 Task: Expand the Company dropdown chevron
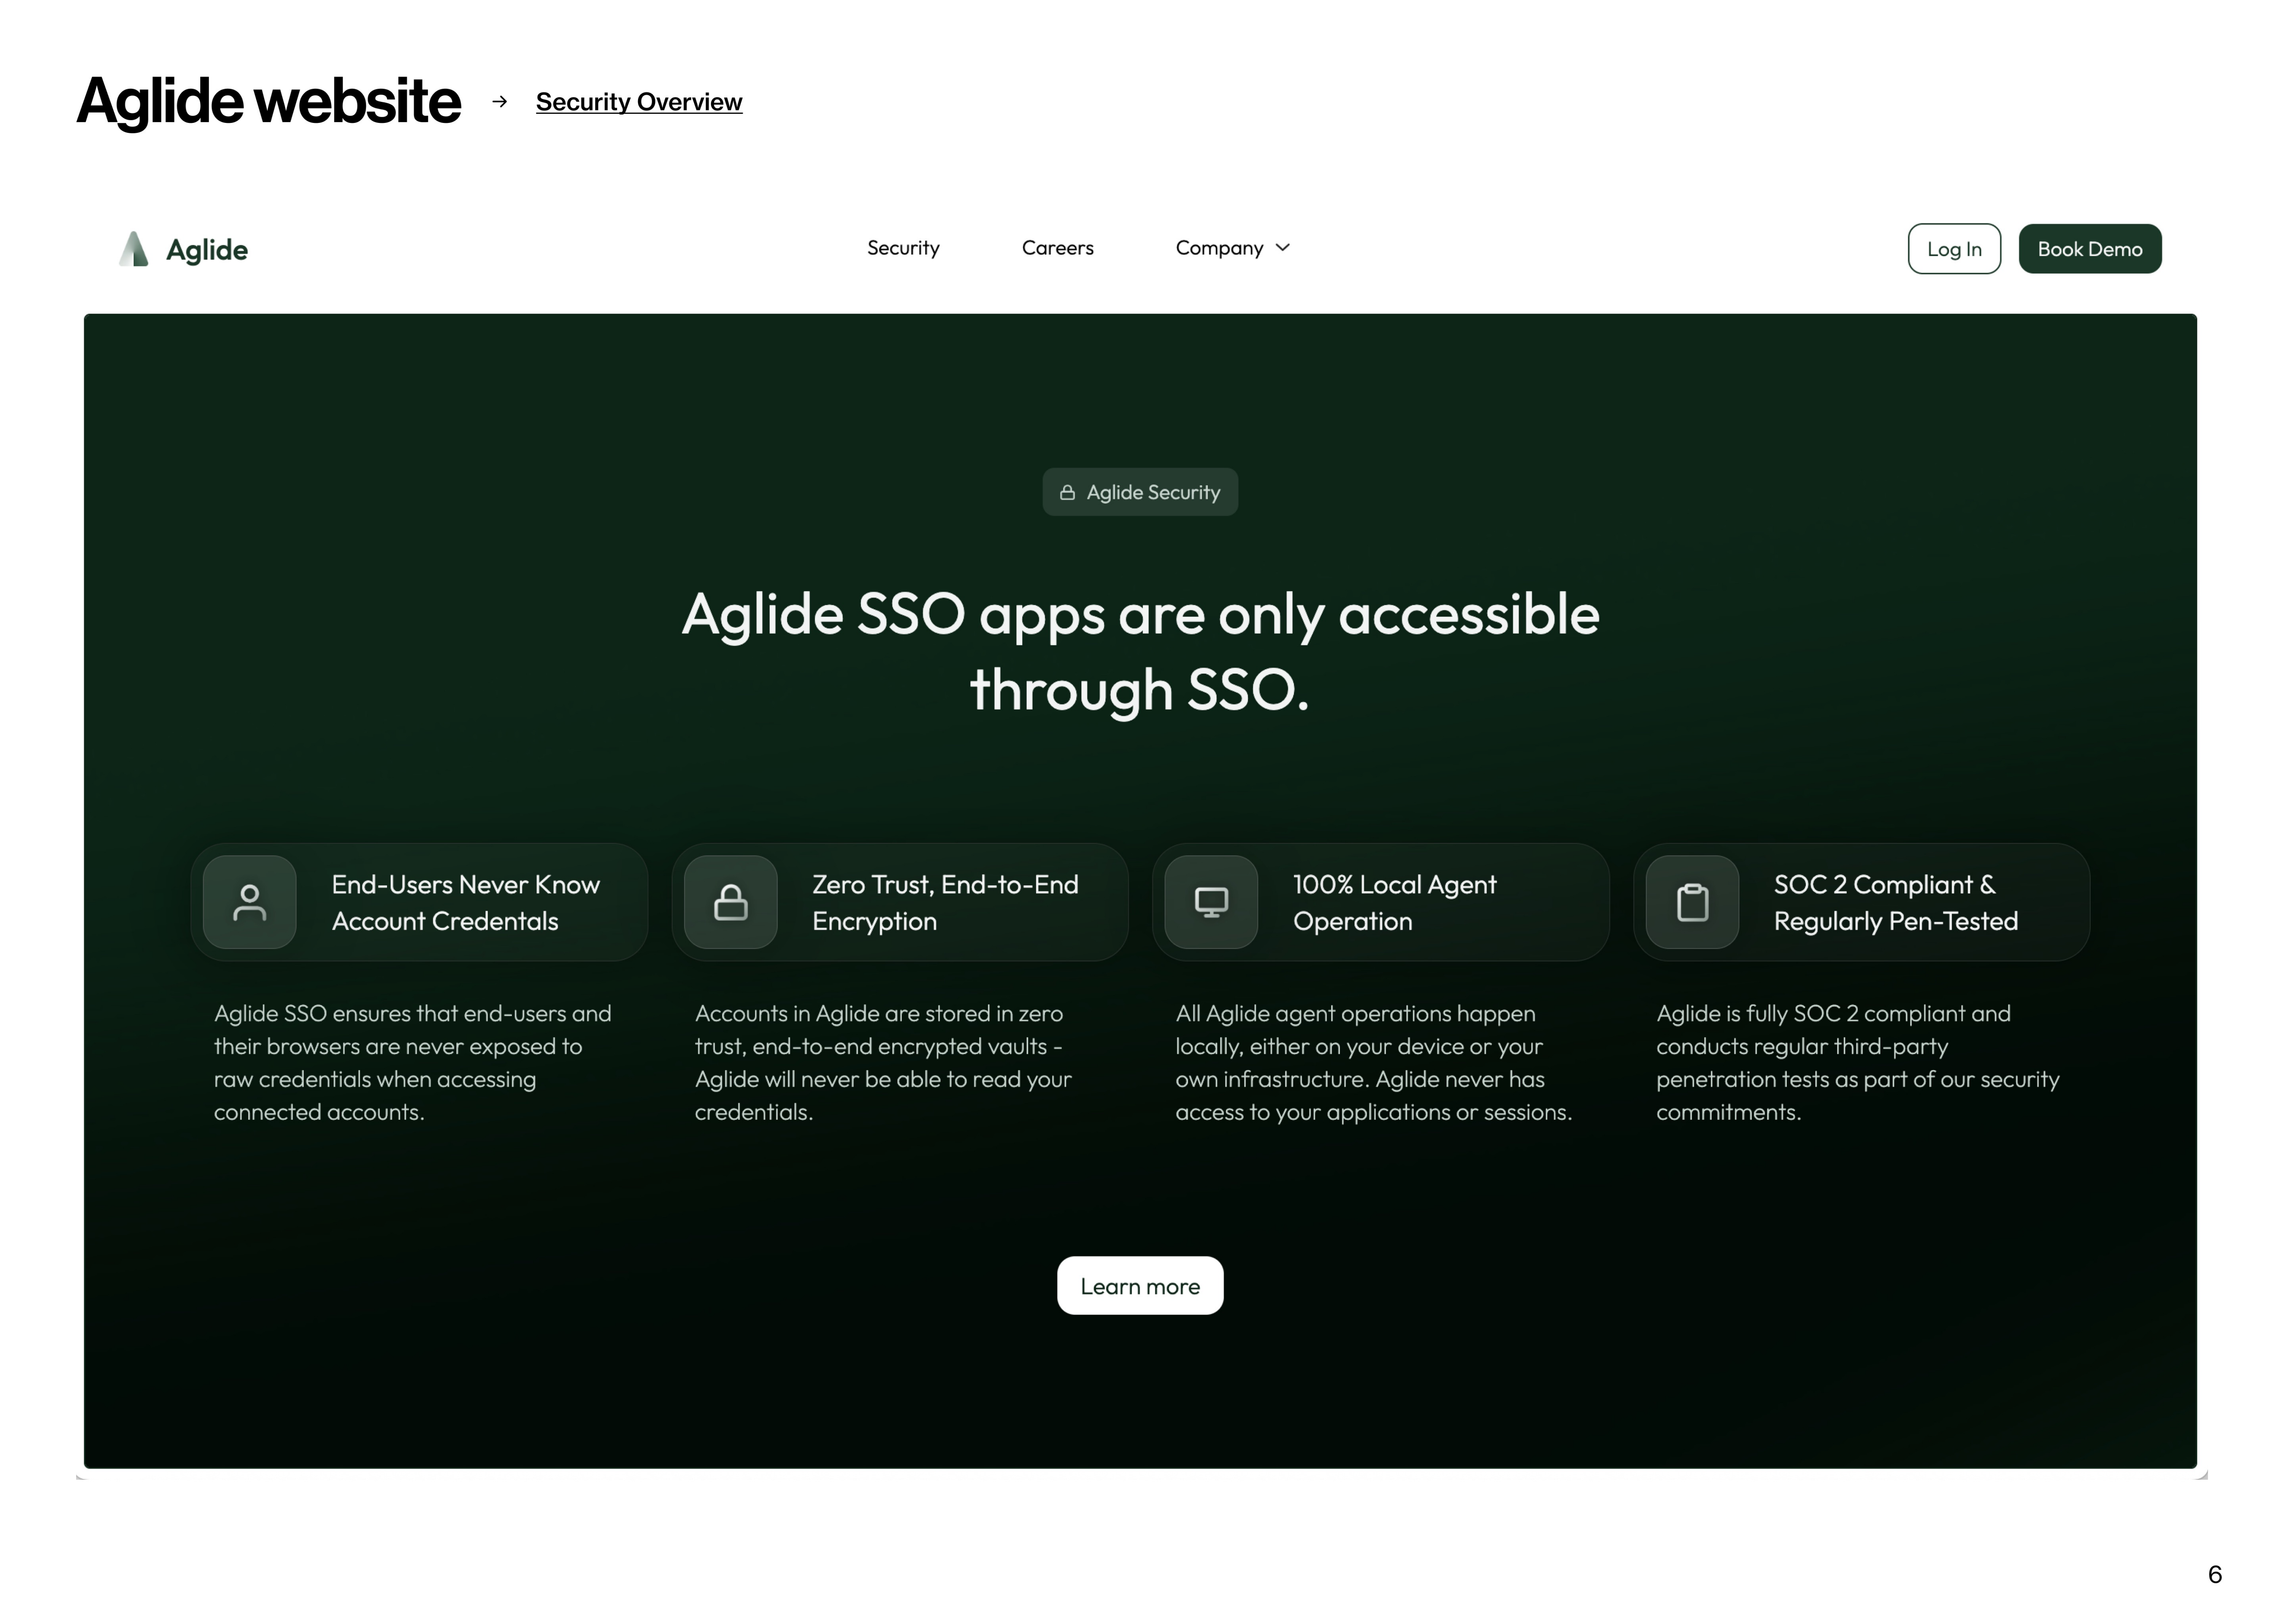point(1283,248)
